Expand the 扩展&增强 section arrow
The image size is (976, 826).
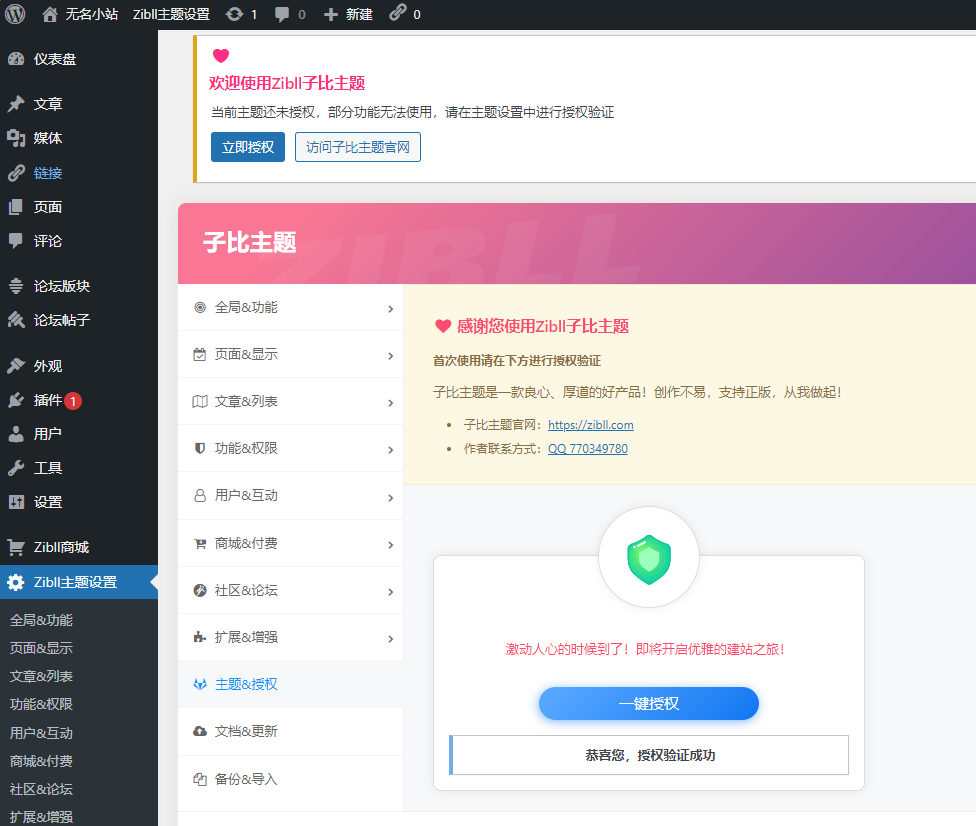pyautogui.click(x=390, y=639)
